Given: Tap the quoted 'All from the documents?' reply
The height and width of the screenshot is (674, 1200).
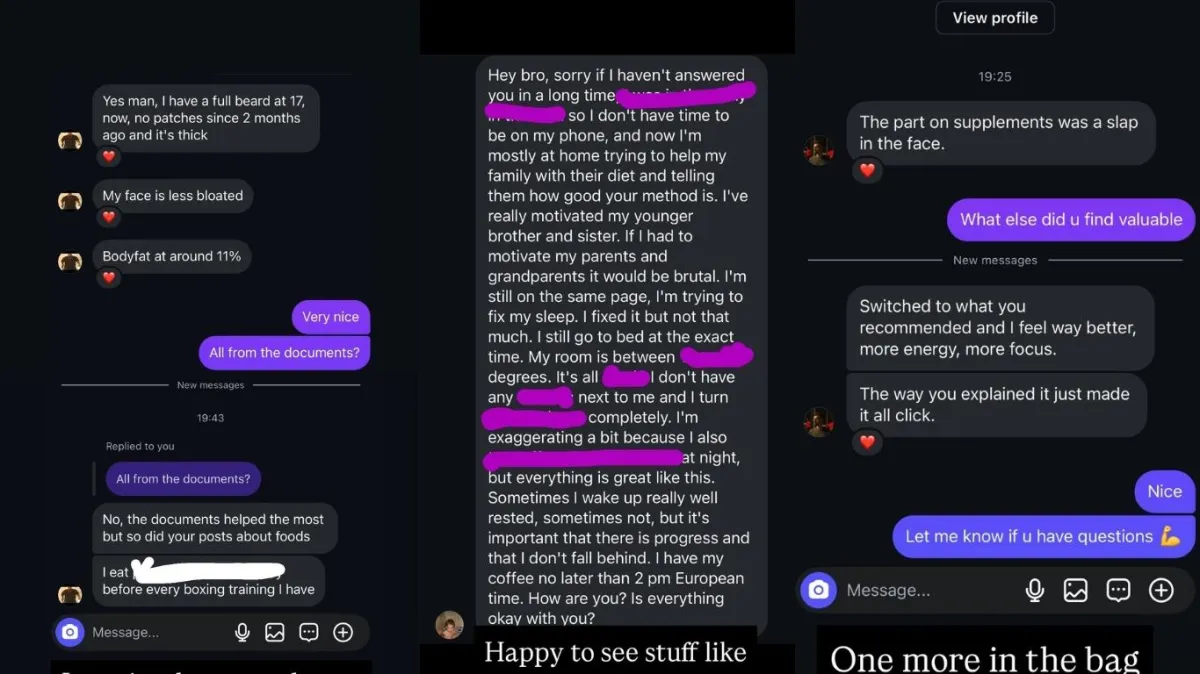Looking at the screenshot, I should point(183,479).
